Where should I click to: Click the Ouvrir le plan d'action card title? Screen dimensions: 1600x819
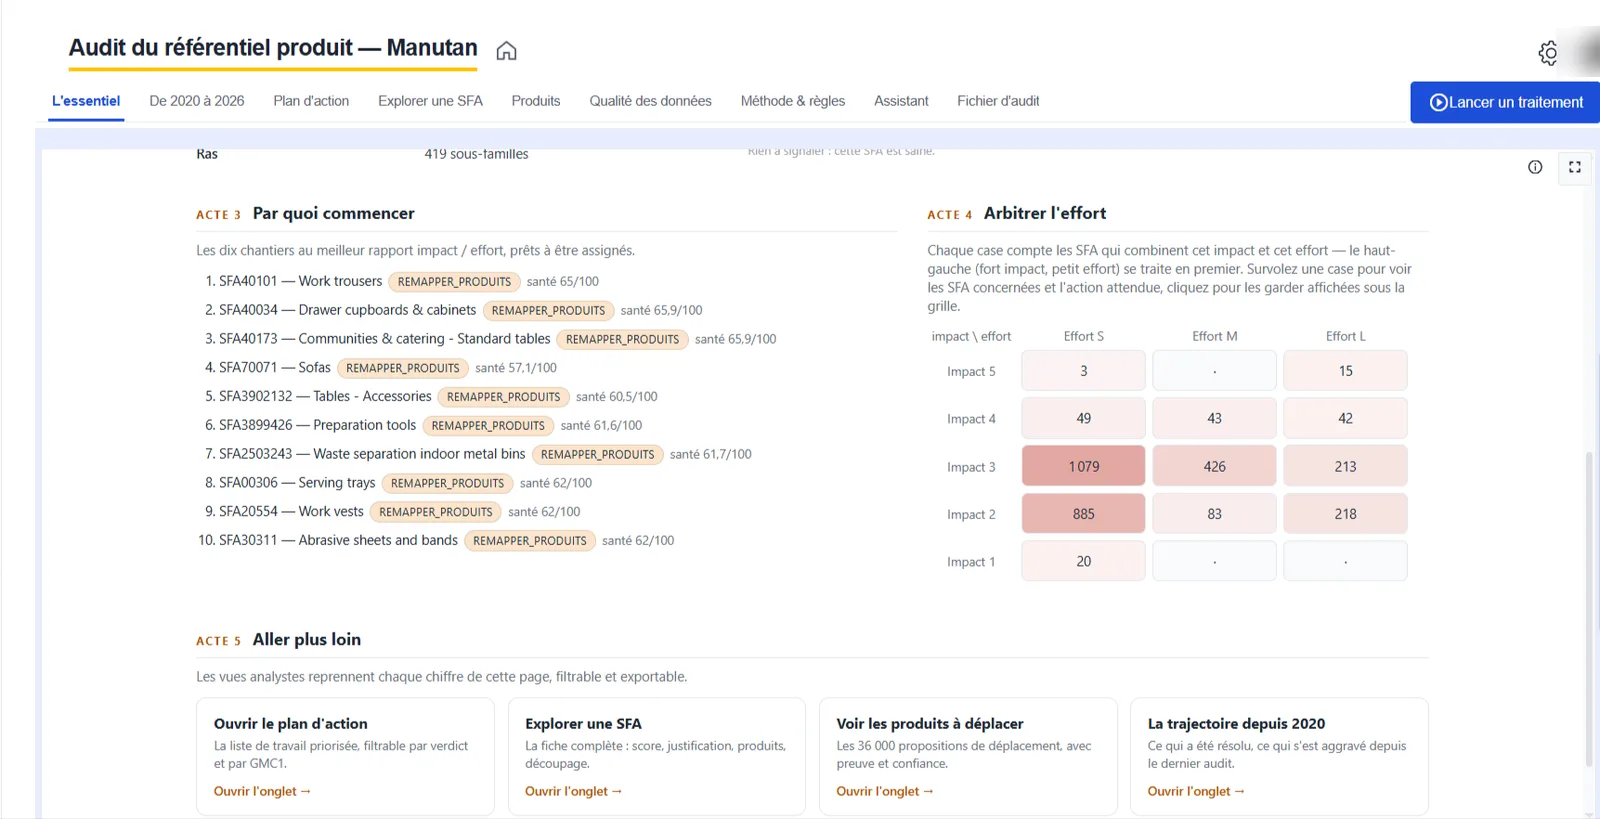click(290, 724)
